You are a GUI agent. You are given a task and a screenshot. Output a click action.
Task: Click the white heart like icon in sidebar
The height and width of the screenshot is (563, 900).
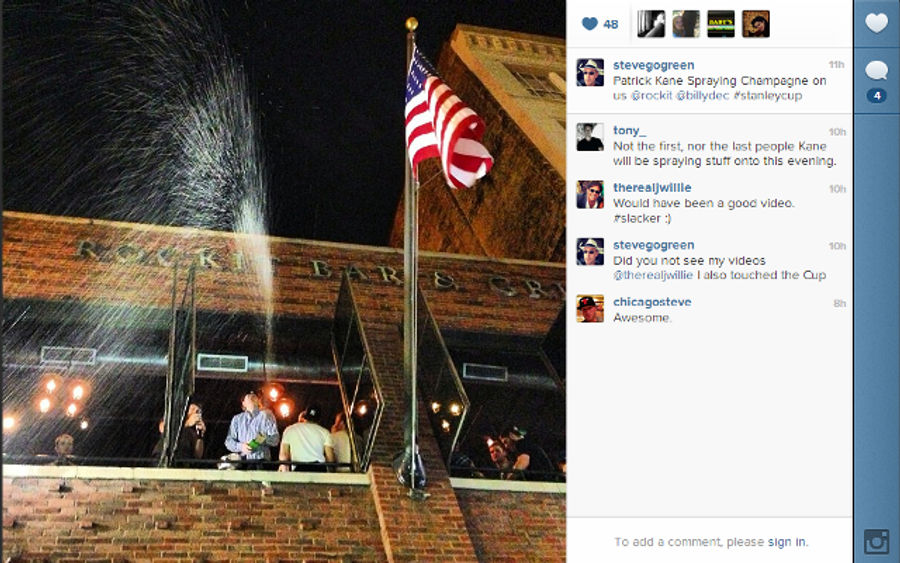coord(876,23)
